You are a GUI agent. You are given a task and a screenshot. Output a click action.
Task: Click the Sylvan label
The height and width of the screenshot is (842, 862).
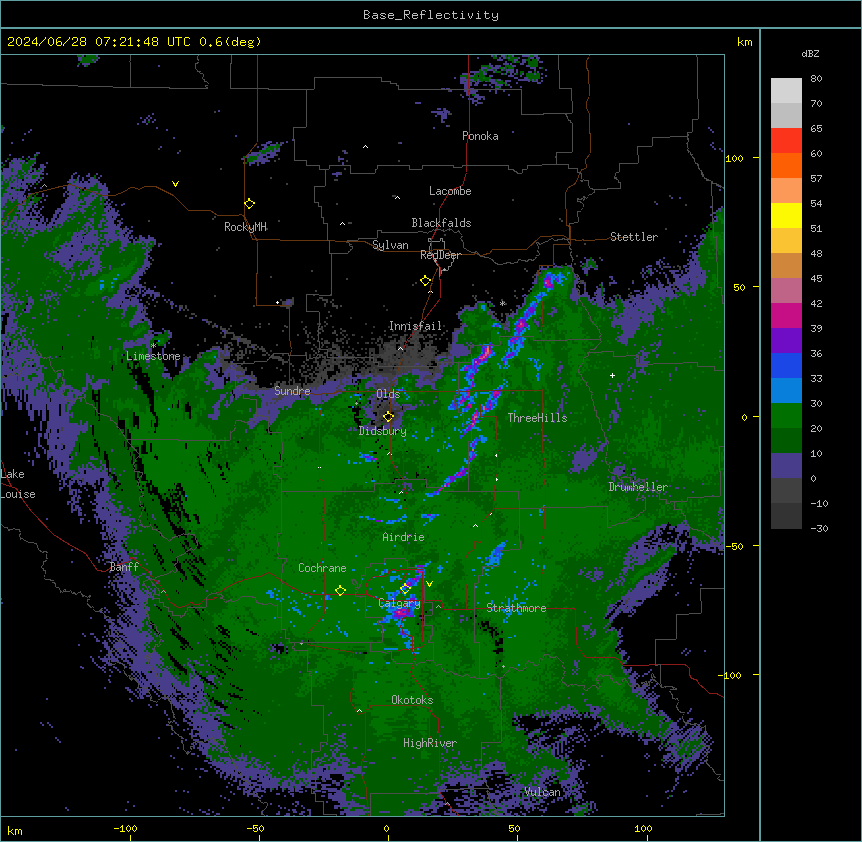pos(390,245)
